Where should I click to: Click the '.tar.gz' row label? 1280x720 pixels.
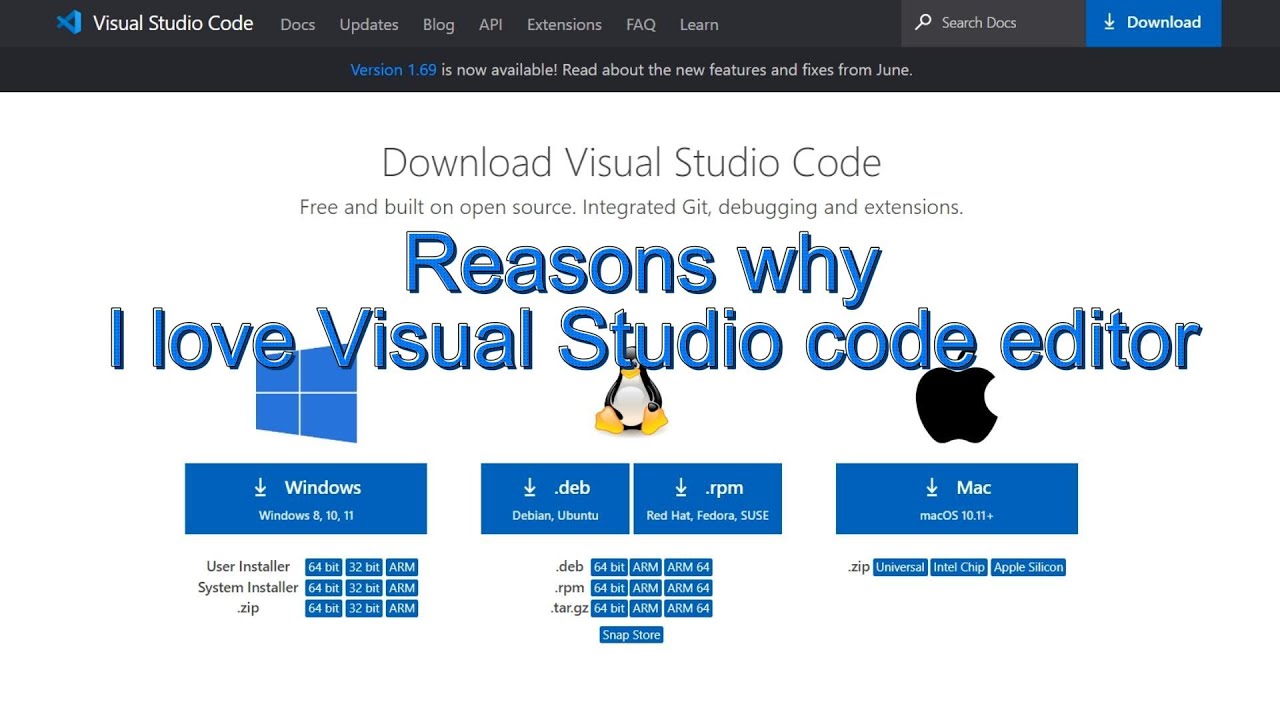tap(569, 608)
